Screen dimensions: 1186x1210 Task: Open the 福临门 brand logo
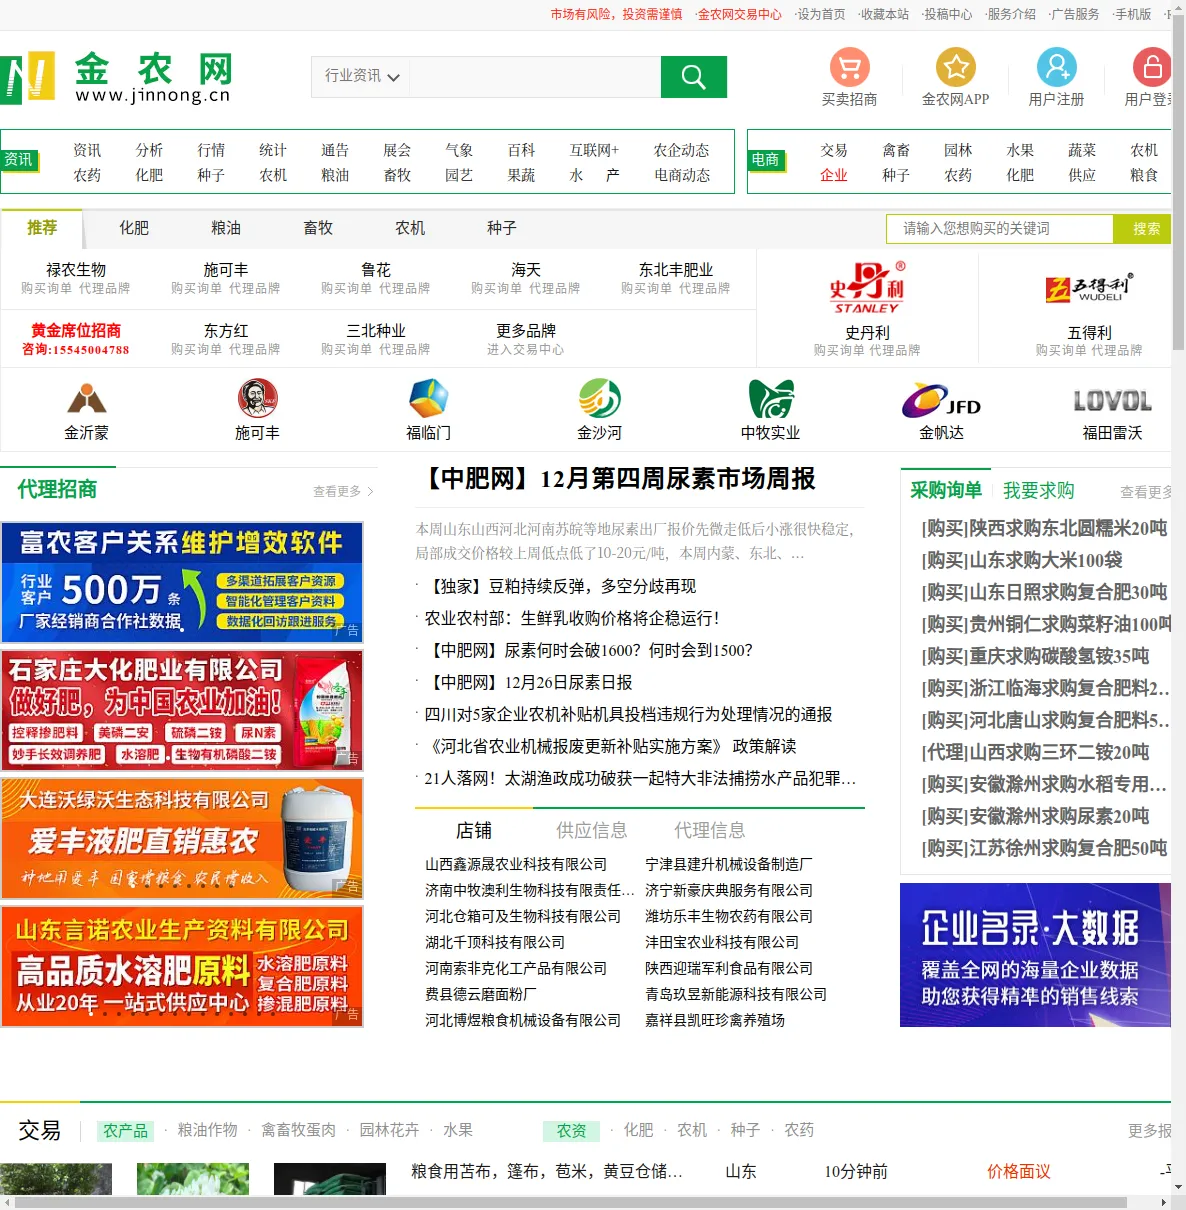click(429, 399)
